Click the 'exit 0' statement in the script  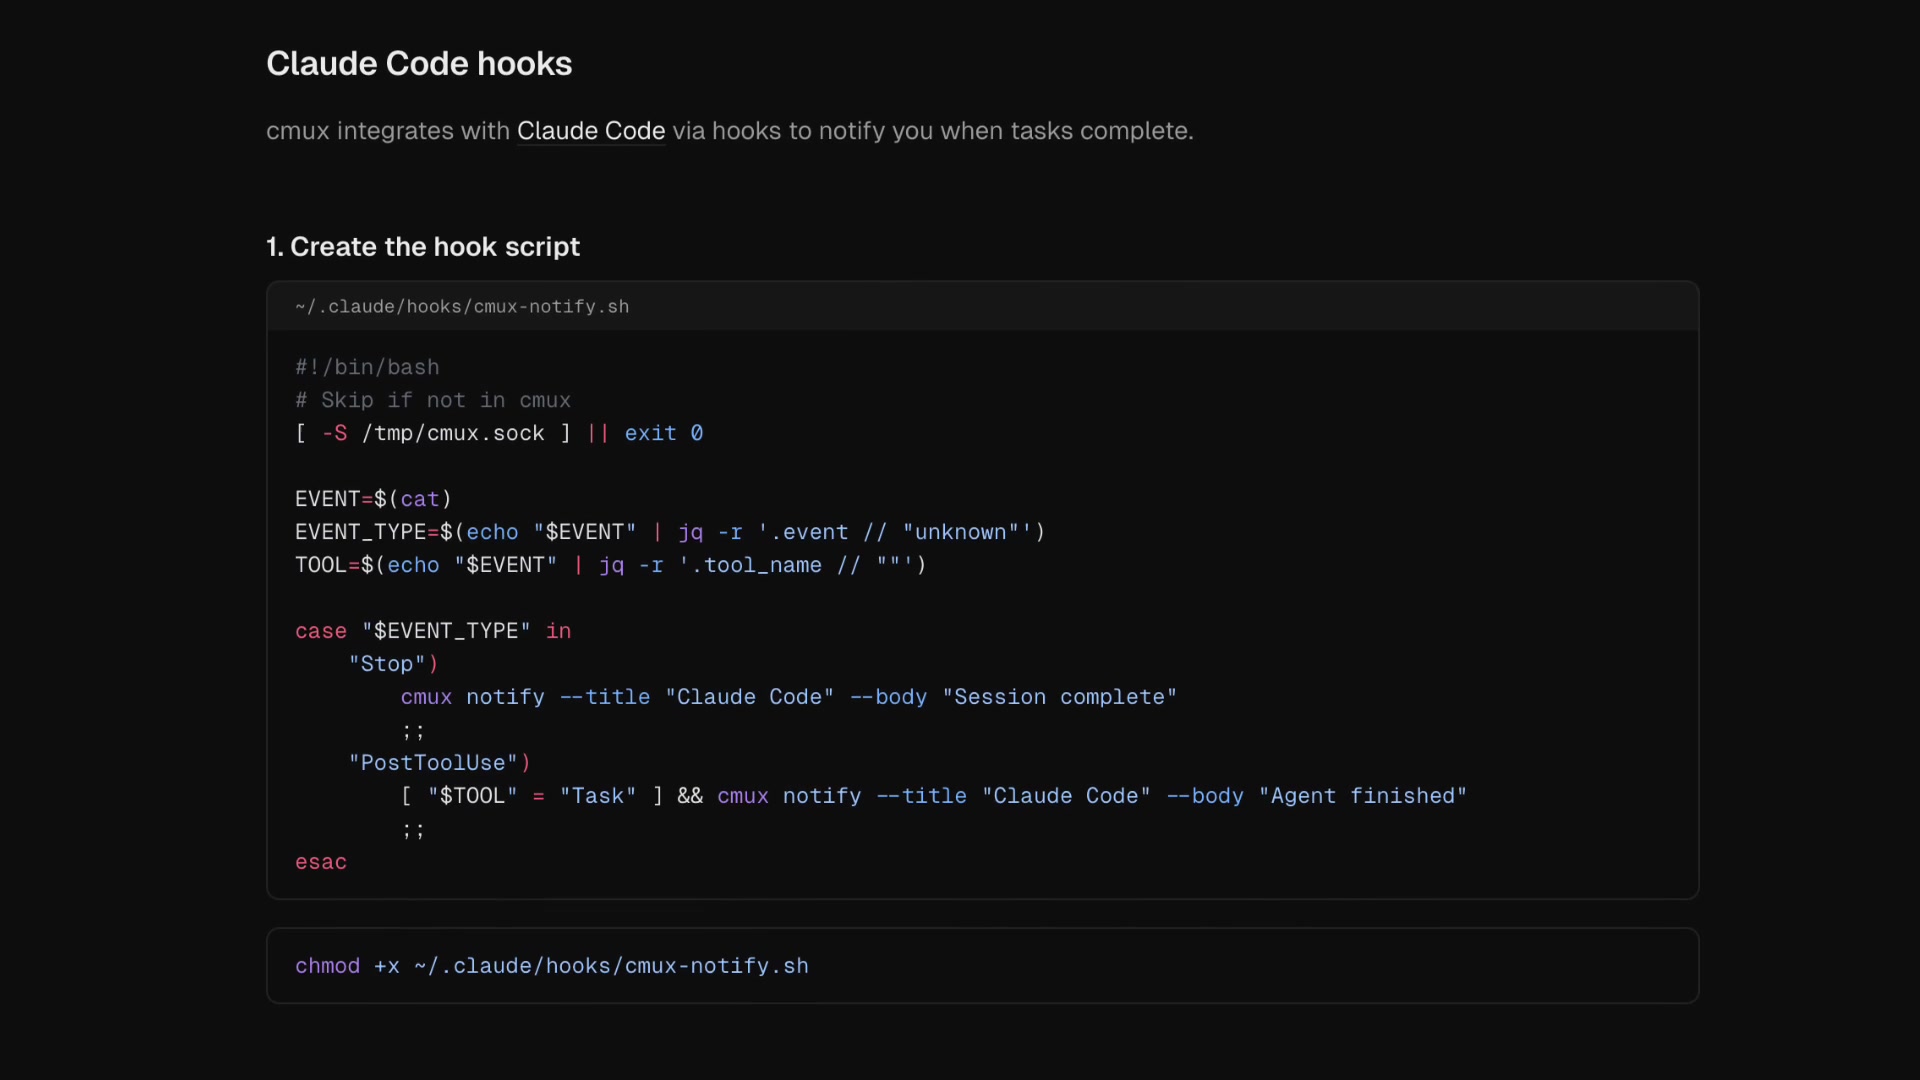(663, 433)
